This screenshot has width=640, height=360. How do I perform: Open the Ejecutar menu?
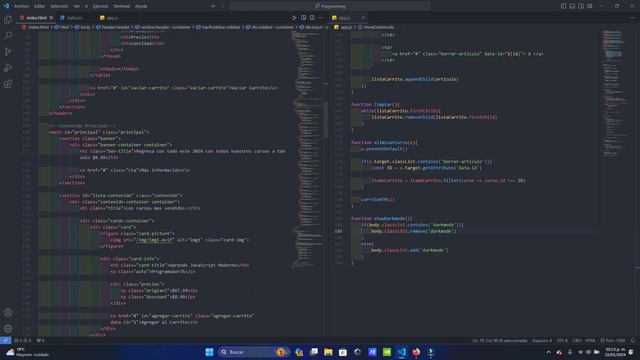pyautogui.click(x=100, y=6)
